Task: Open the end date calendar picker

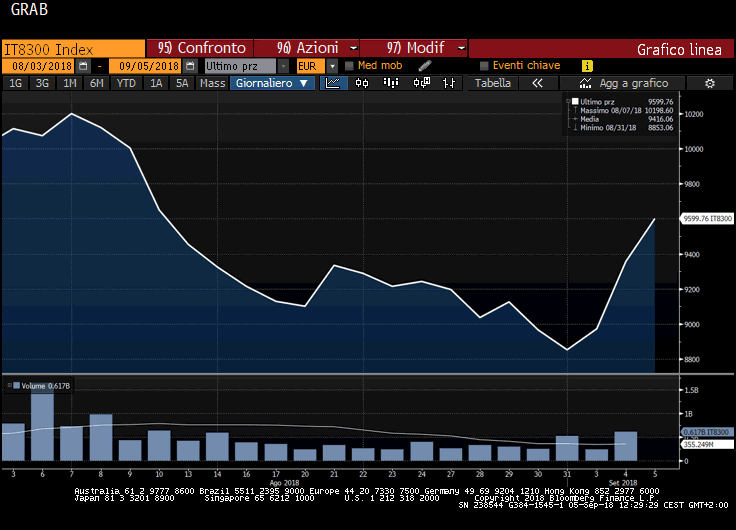Action: coord(189,66)
